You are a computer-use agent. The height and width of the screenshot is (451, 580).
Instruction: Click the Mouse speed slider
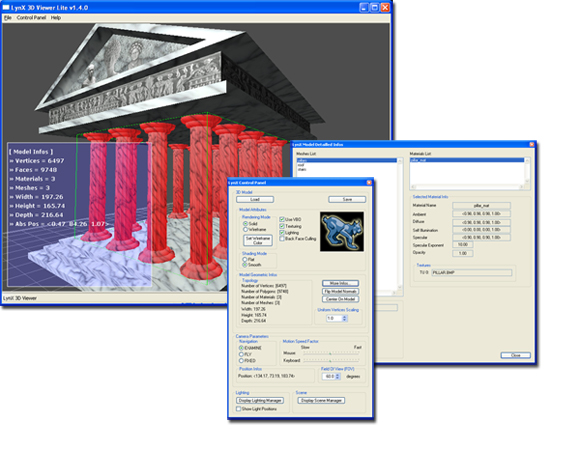tap(331, 353)
